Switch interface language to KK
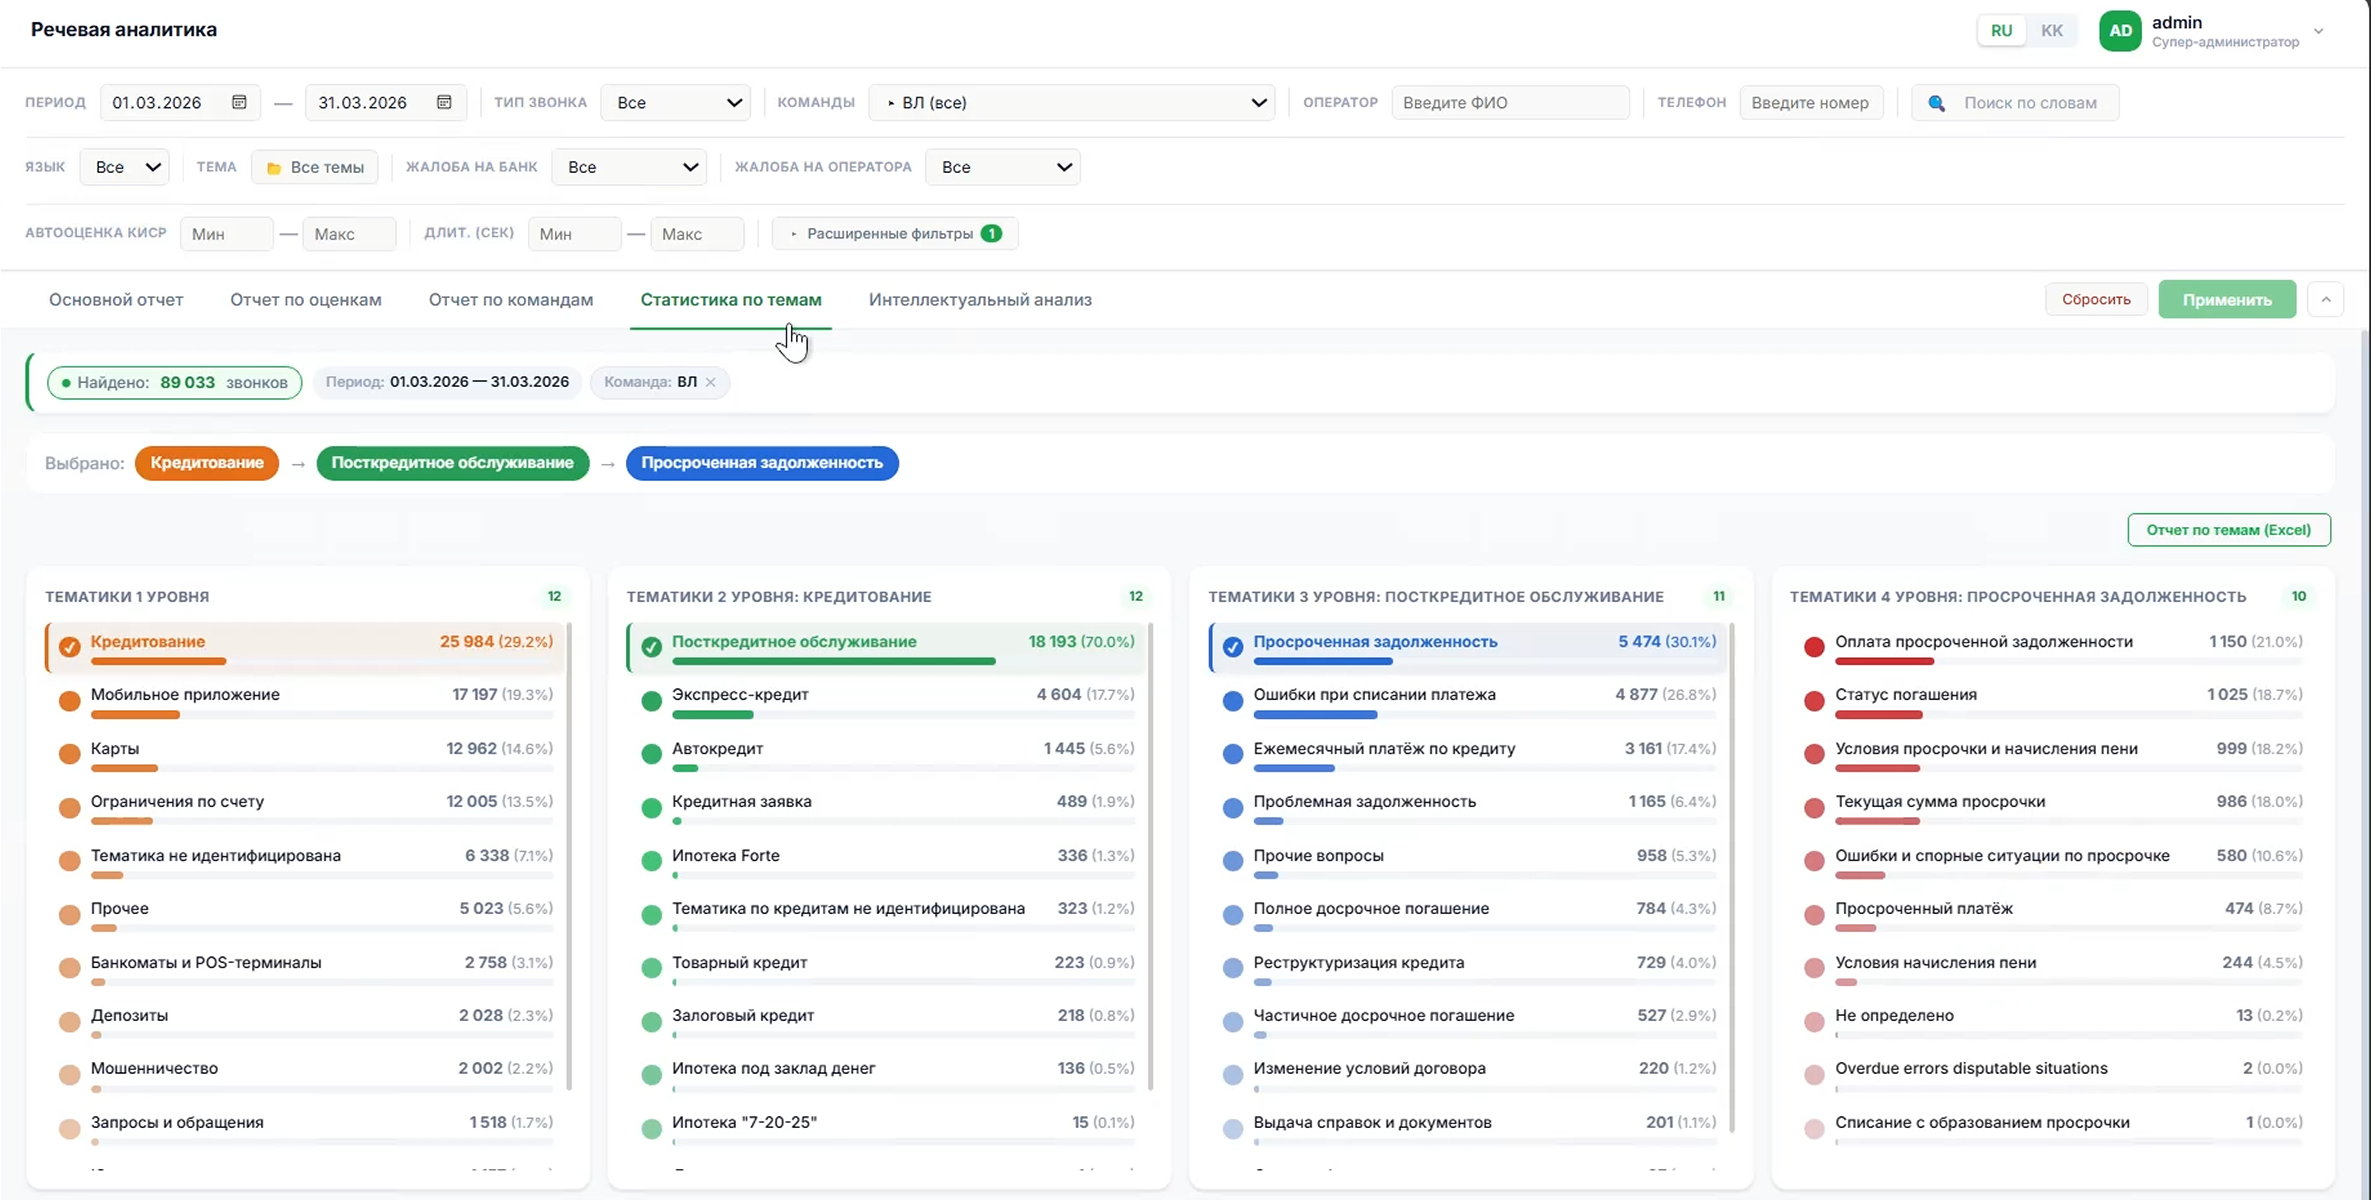The height and width of the screenshot is (1200, 2371). pyautogui.click(x=2052, y=30)
